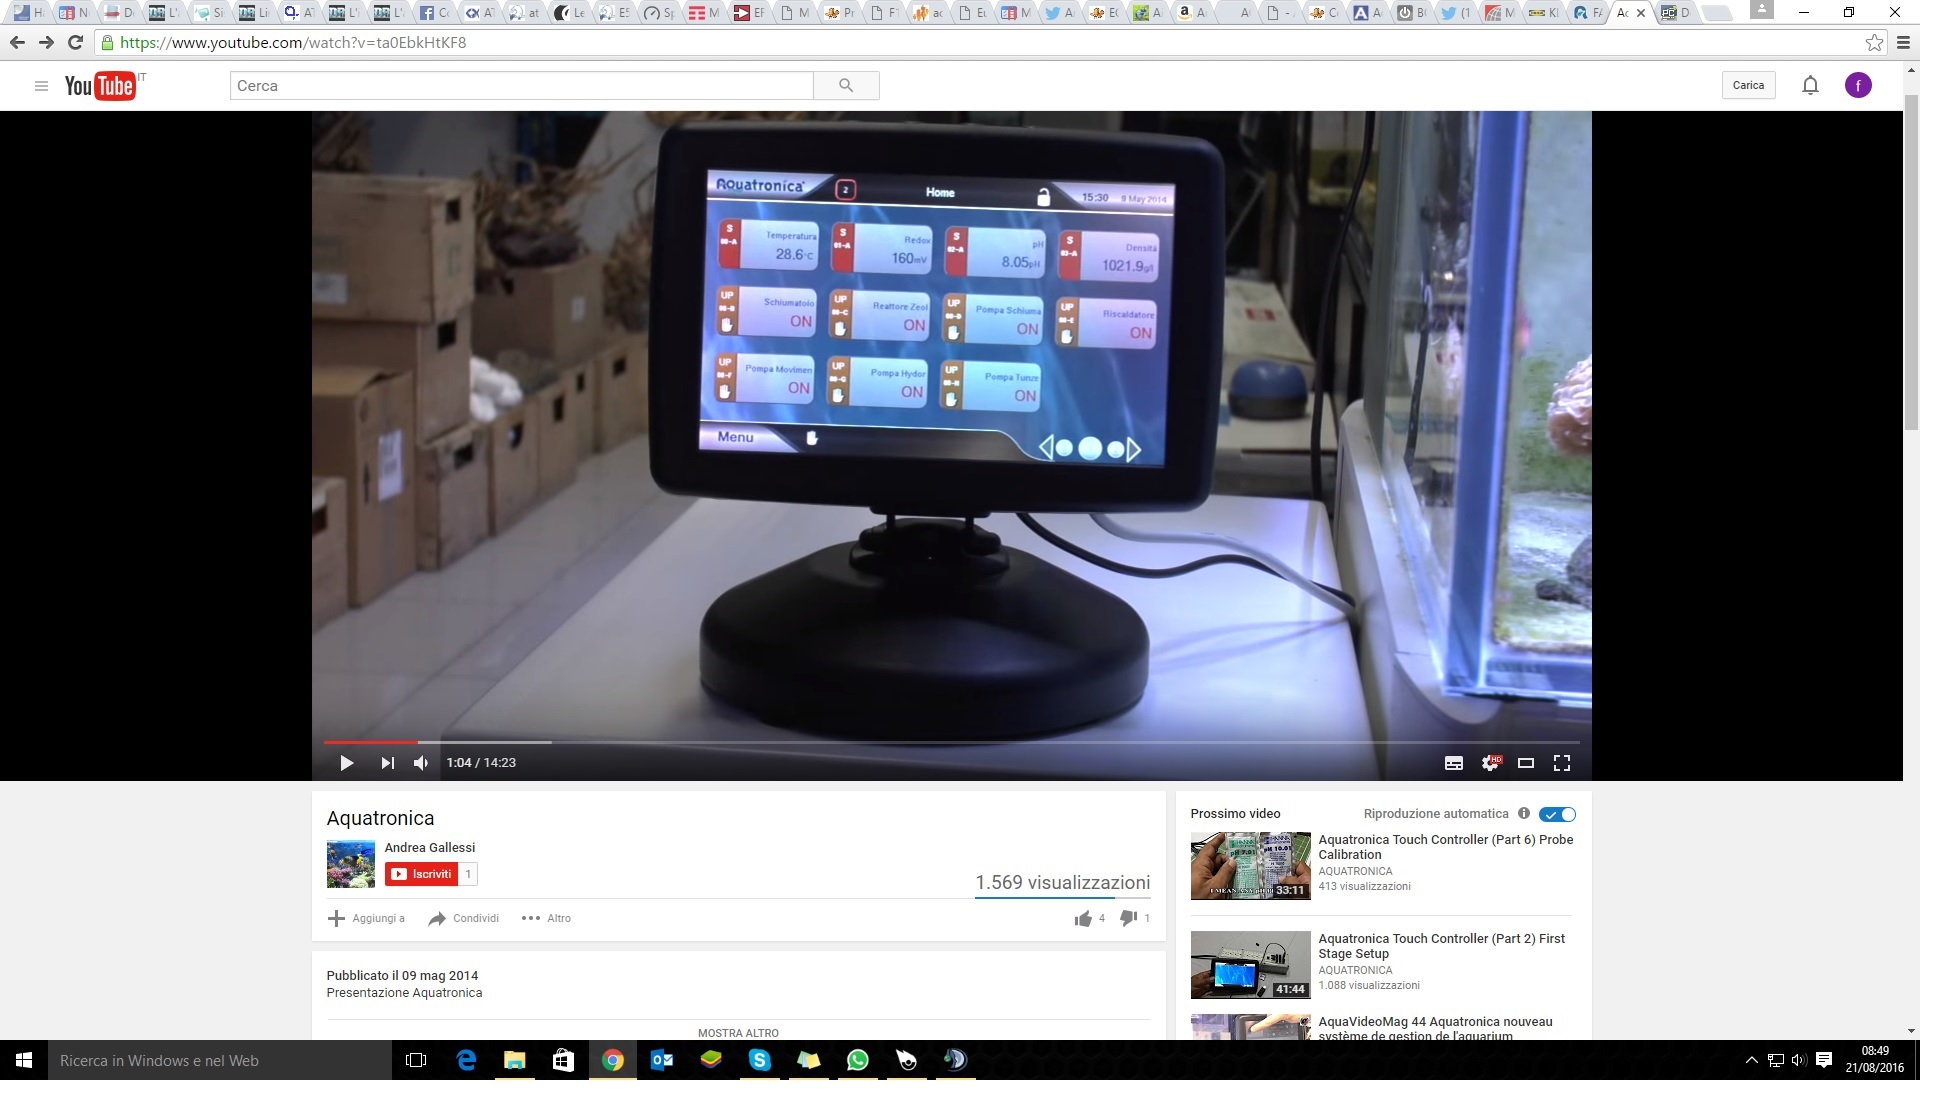Open thumbnail of First Stage Setup video
Image resolution: width=1936 pixels, height=1104 pixels.
click(x=1250, y=965)
